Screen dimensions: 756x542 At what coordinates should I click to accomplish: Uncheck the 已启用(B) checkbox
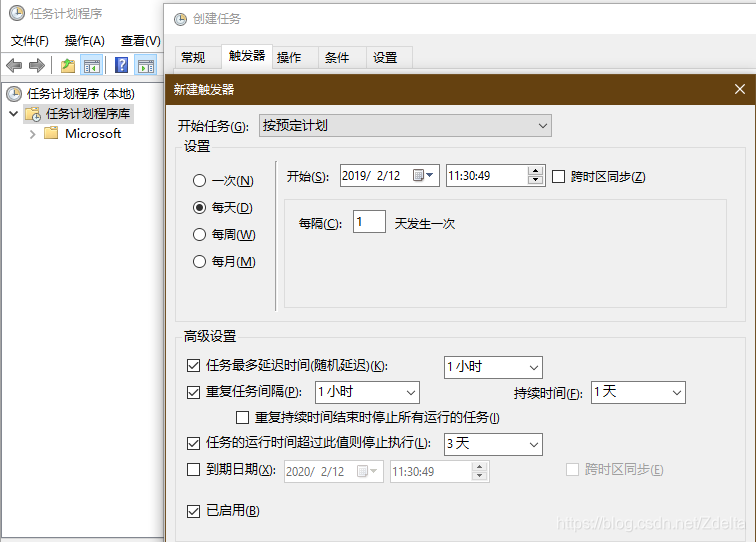click(193, 511)
